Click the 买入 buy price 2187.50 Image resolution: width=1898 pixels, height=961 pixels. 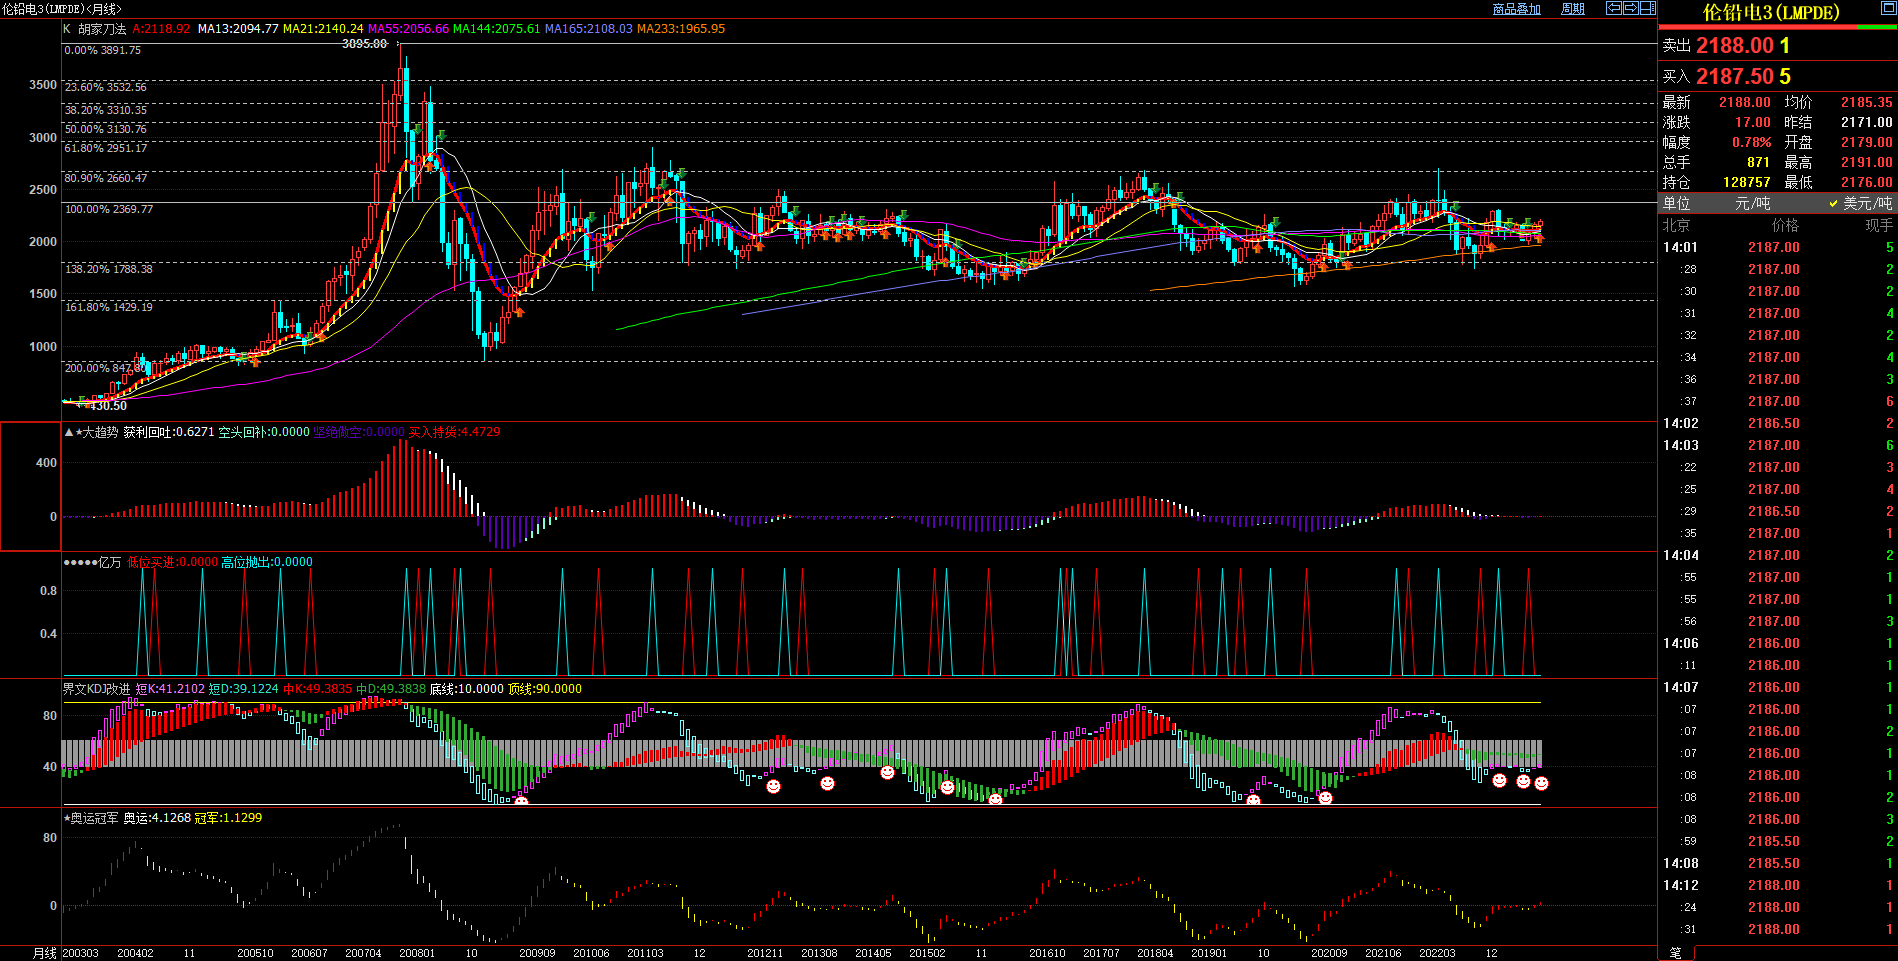tap(1734, 77)
